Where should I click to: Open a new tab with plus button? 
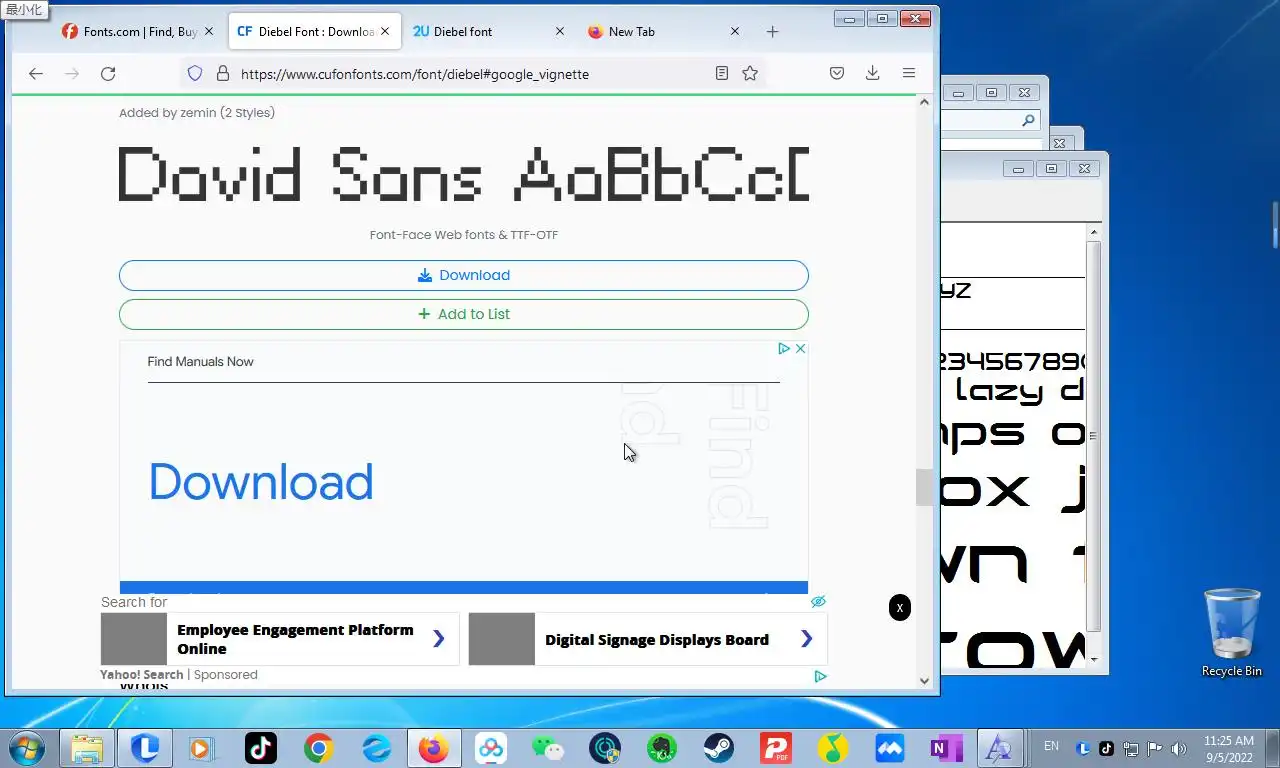(x=772, y=31)
